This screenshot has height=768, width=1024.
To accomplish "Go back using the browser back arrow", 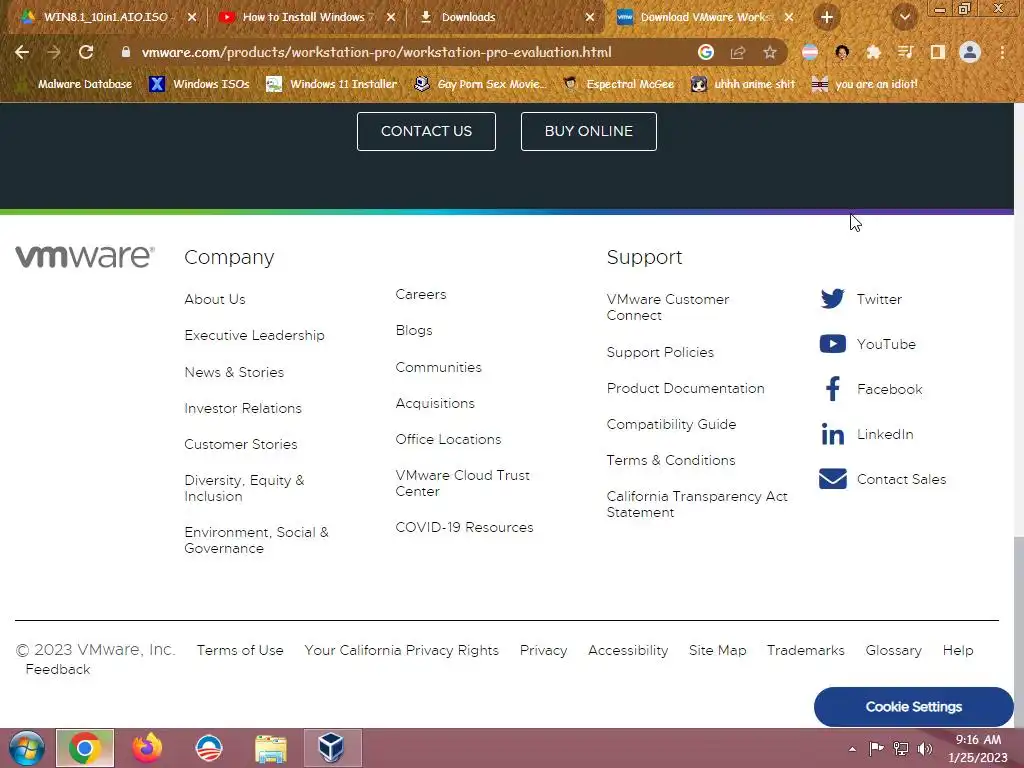I will [x=22, y=52].
